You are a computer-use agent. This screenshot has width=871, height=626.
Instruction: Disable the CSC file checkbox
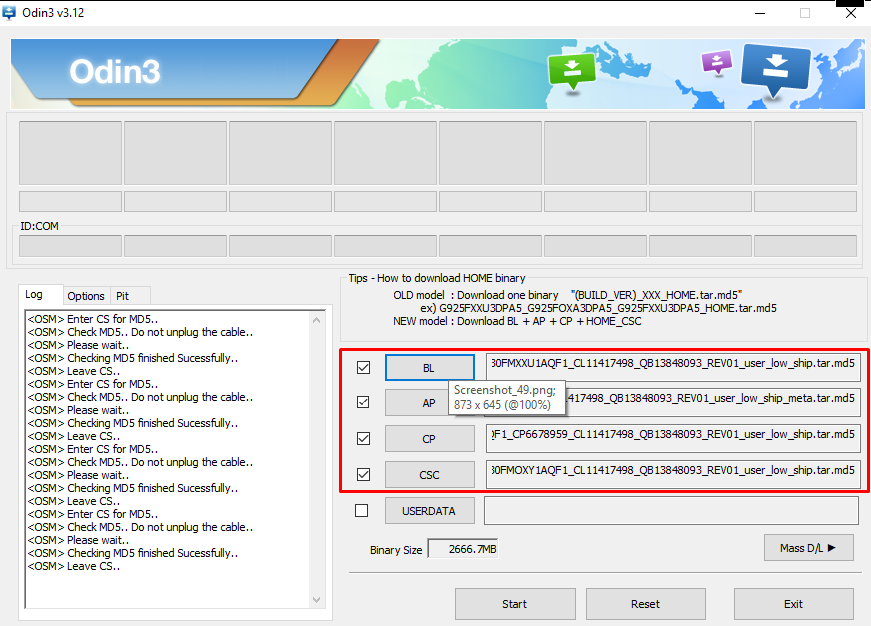point(363,474)
